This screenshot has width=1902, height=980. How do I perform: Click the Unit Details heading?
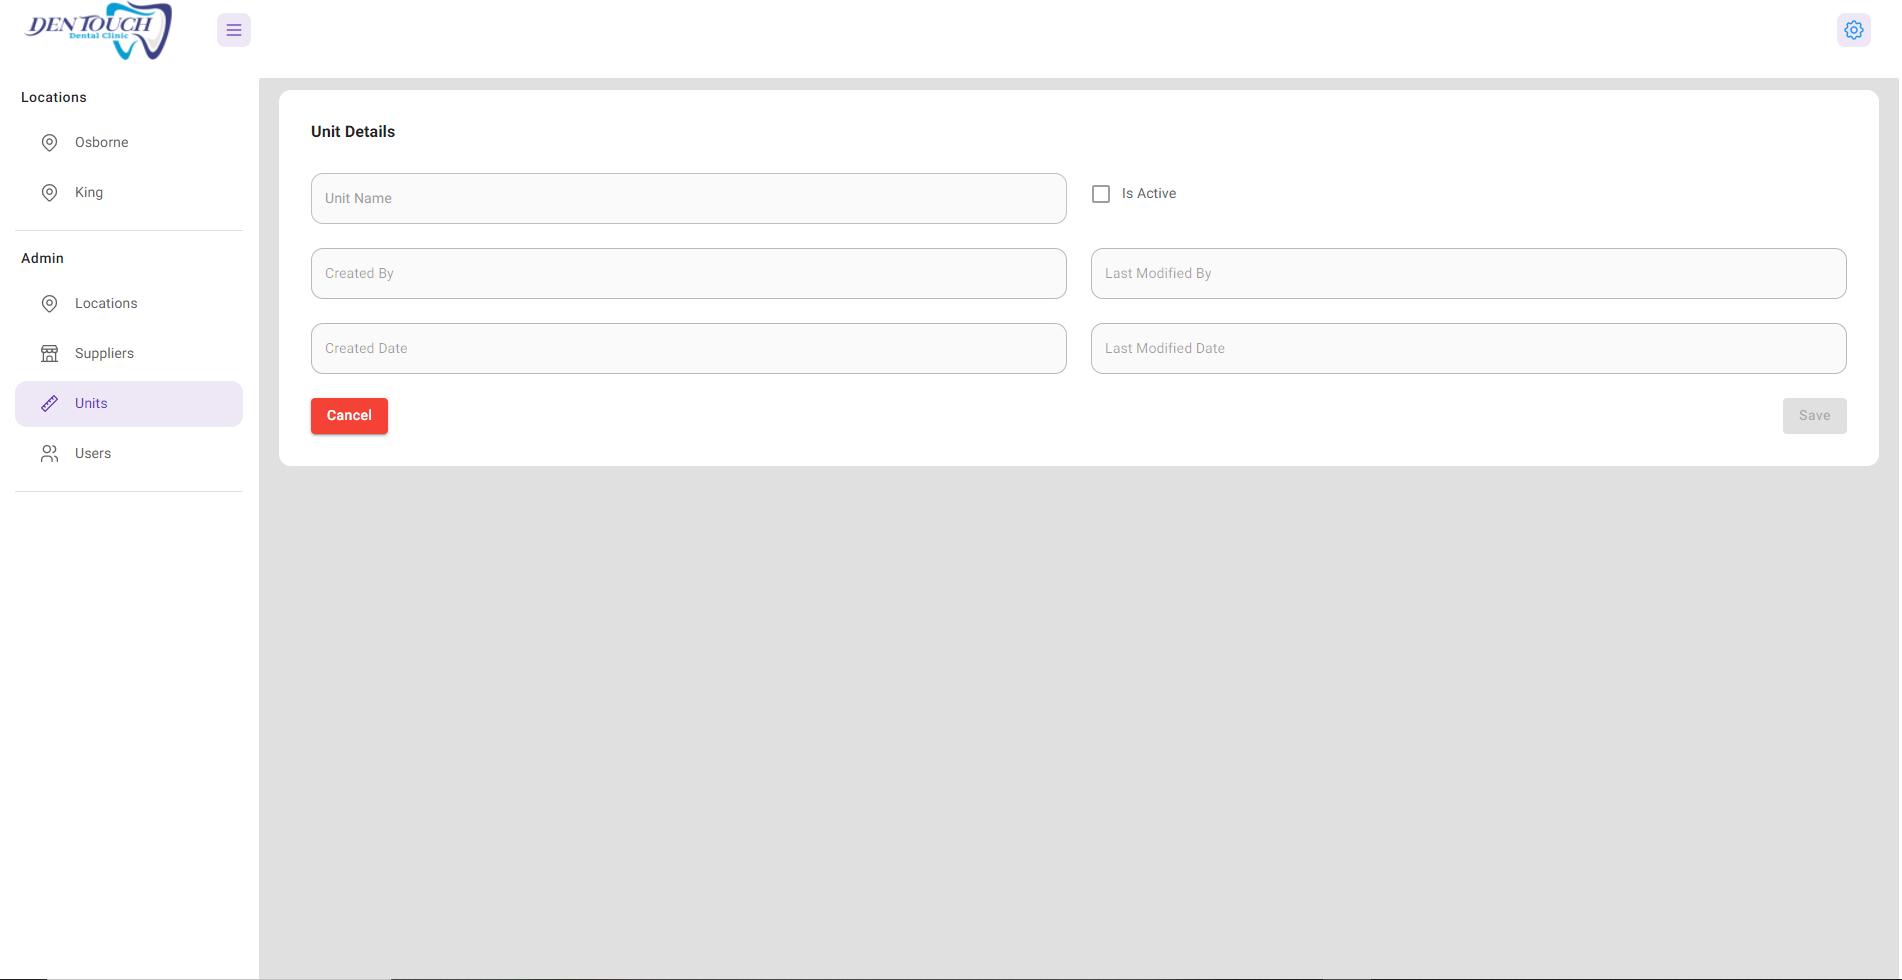pos(353,132)
